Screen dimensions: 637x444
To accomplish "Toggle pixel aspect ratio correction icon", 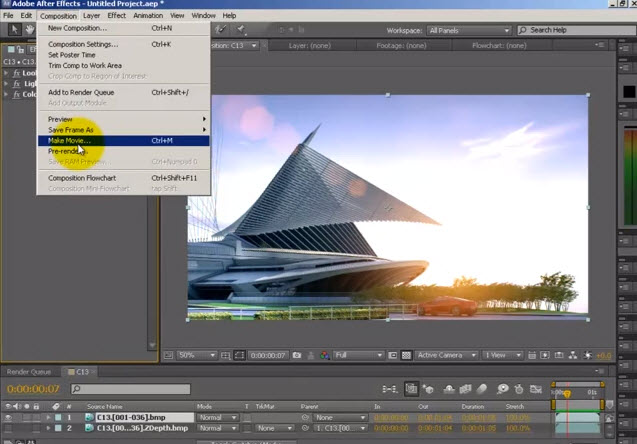I will pos(532,355).
